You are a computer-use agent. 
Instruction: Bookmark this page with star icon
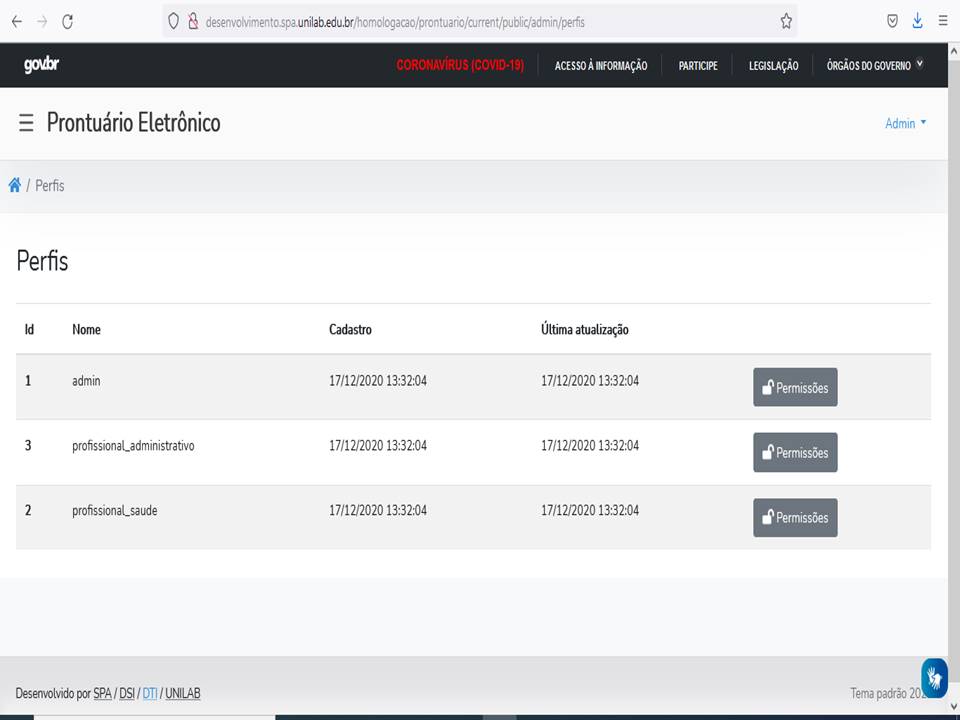pos(786,21)
